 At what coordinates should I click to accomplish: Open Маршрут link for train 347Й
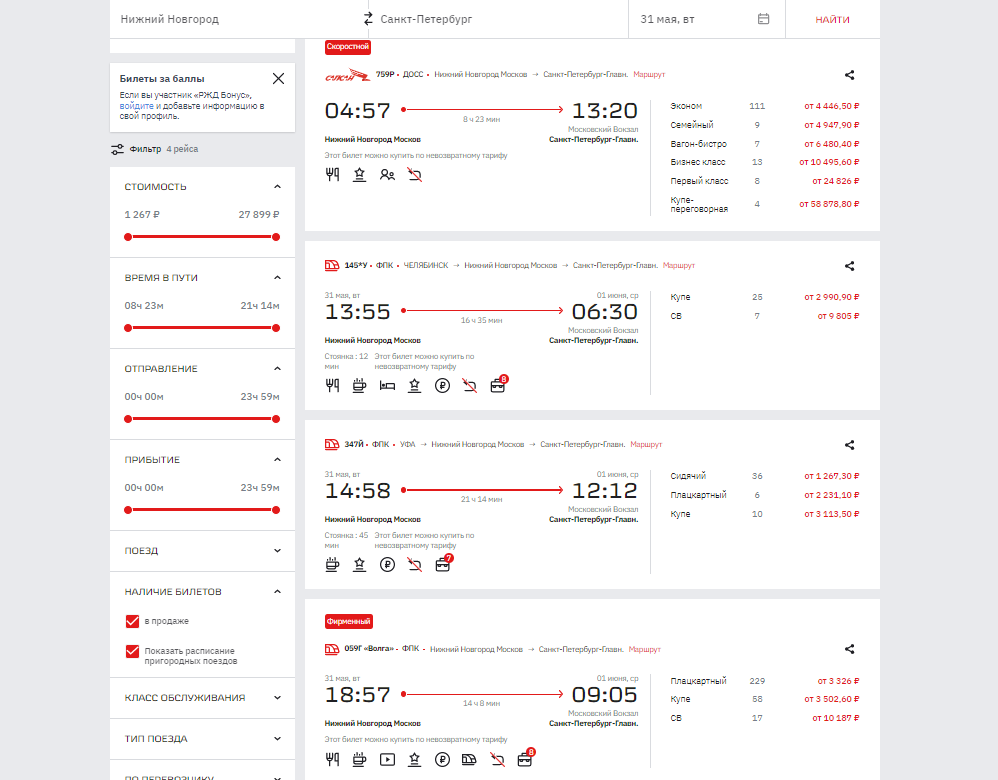click(x=646, y=444)
